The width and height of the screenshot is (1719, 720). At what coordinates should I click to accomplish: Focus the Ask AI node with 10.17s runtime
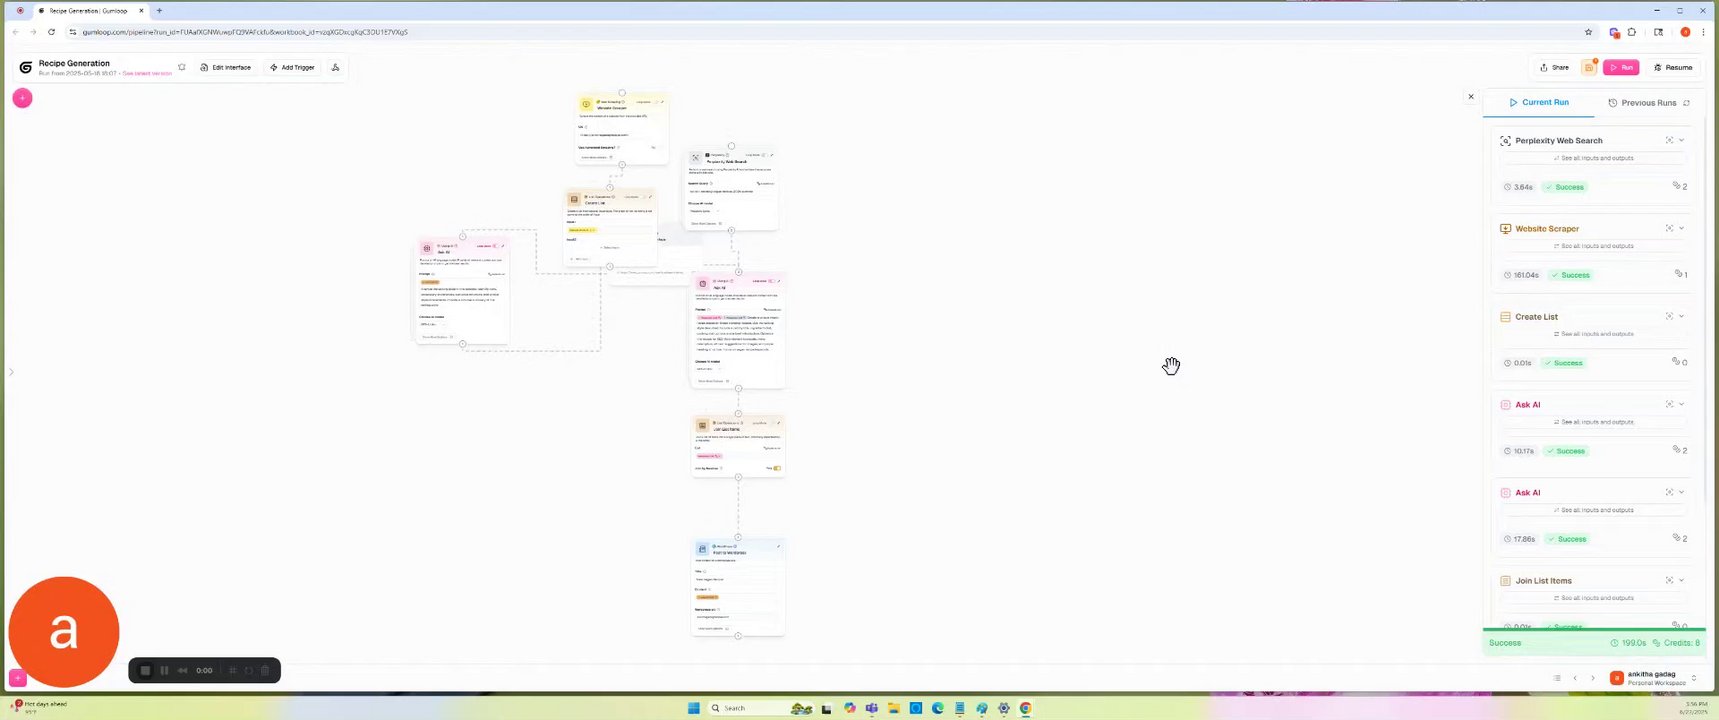click(x=1669, y=404)
